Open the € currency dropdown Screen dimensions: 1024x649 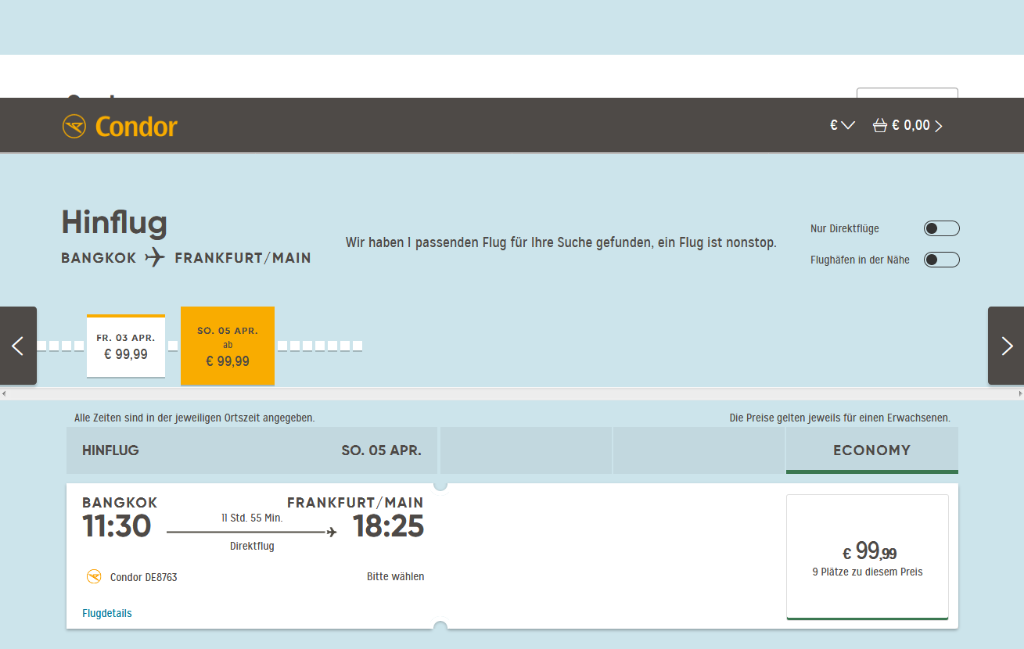click(x=842, y=126)
